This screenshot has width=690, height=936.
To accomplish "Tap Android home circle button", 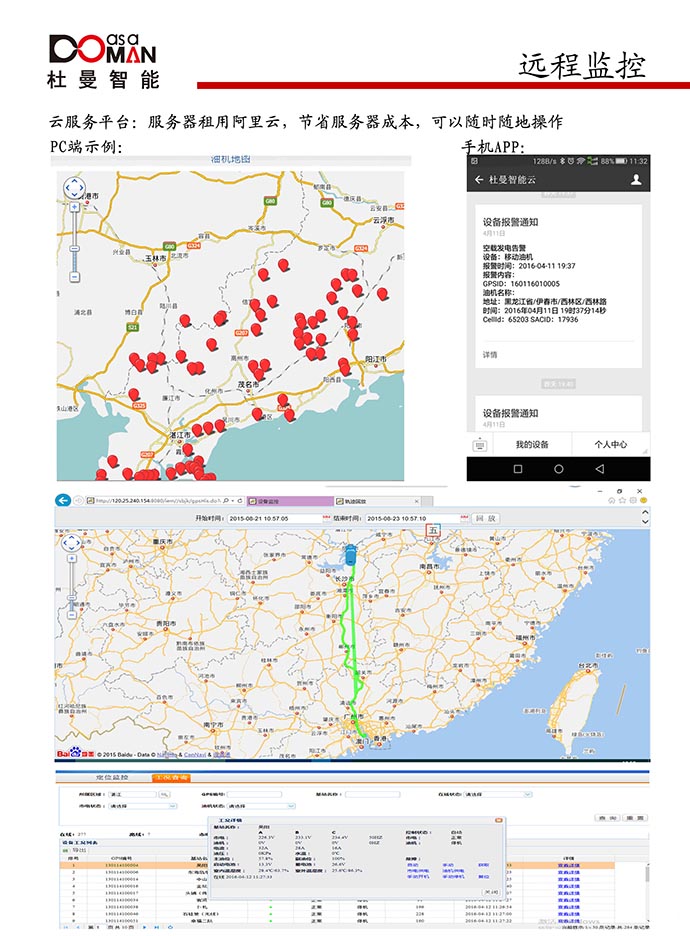I will point(559,469).
